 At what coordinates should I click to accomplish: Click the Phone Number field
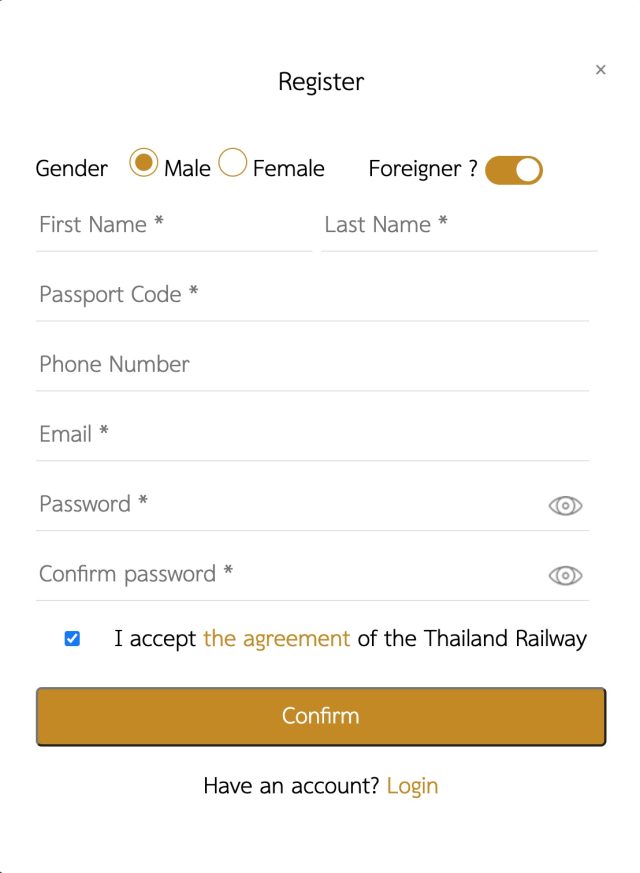[312, 365]
